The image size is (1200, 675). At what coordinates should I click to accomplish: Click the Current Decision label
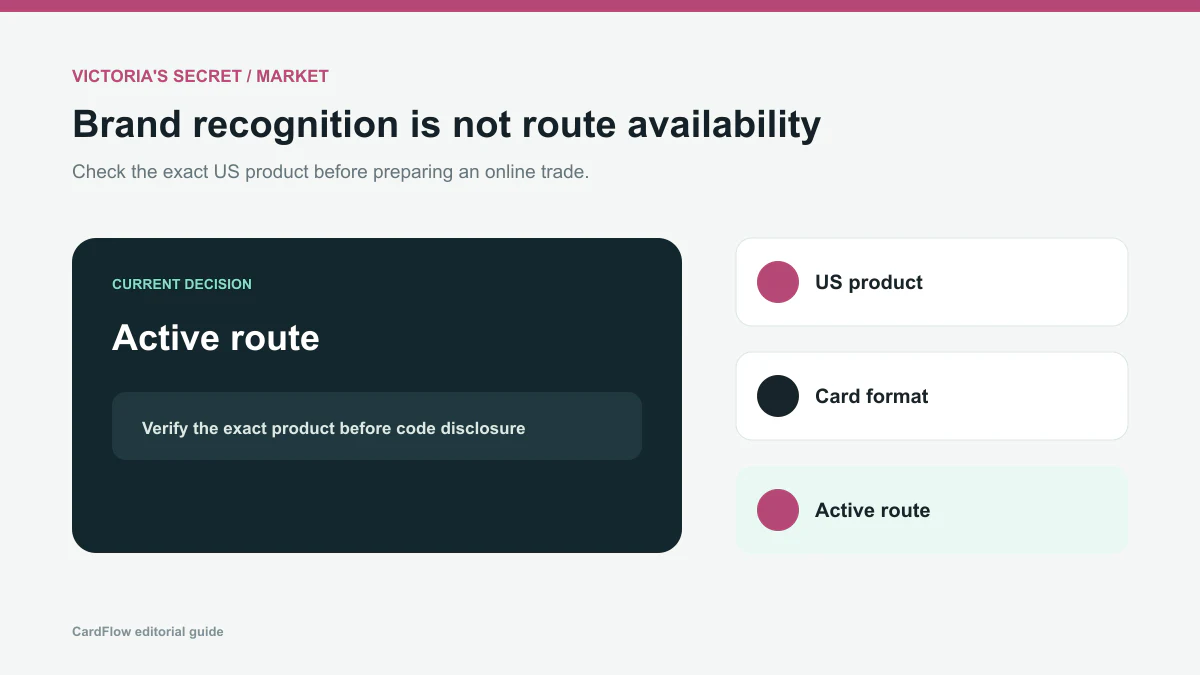point(182,284)
